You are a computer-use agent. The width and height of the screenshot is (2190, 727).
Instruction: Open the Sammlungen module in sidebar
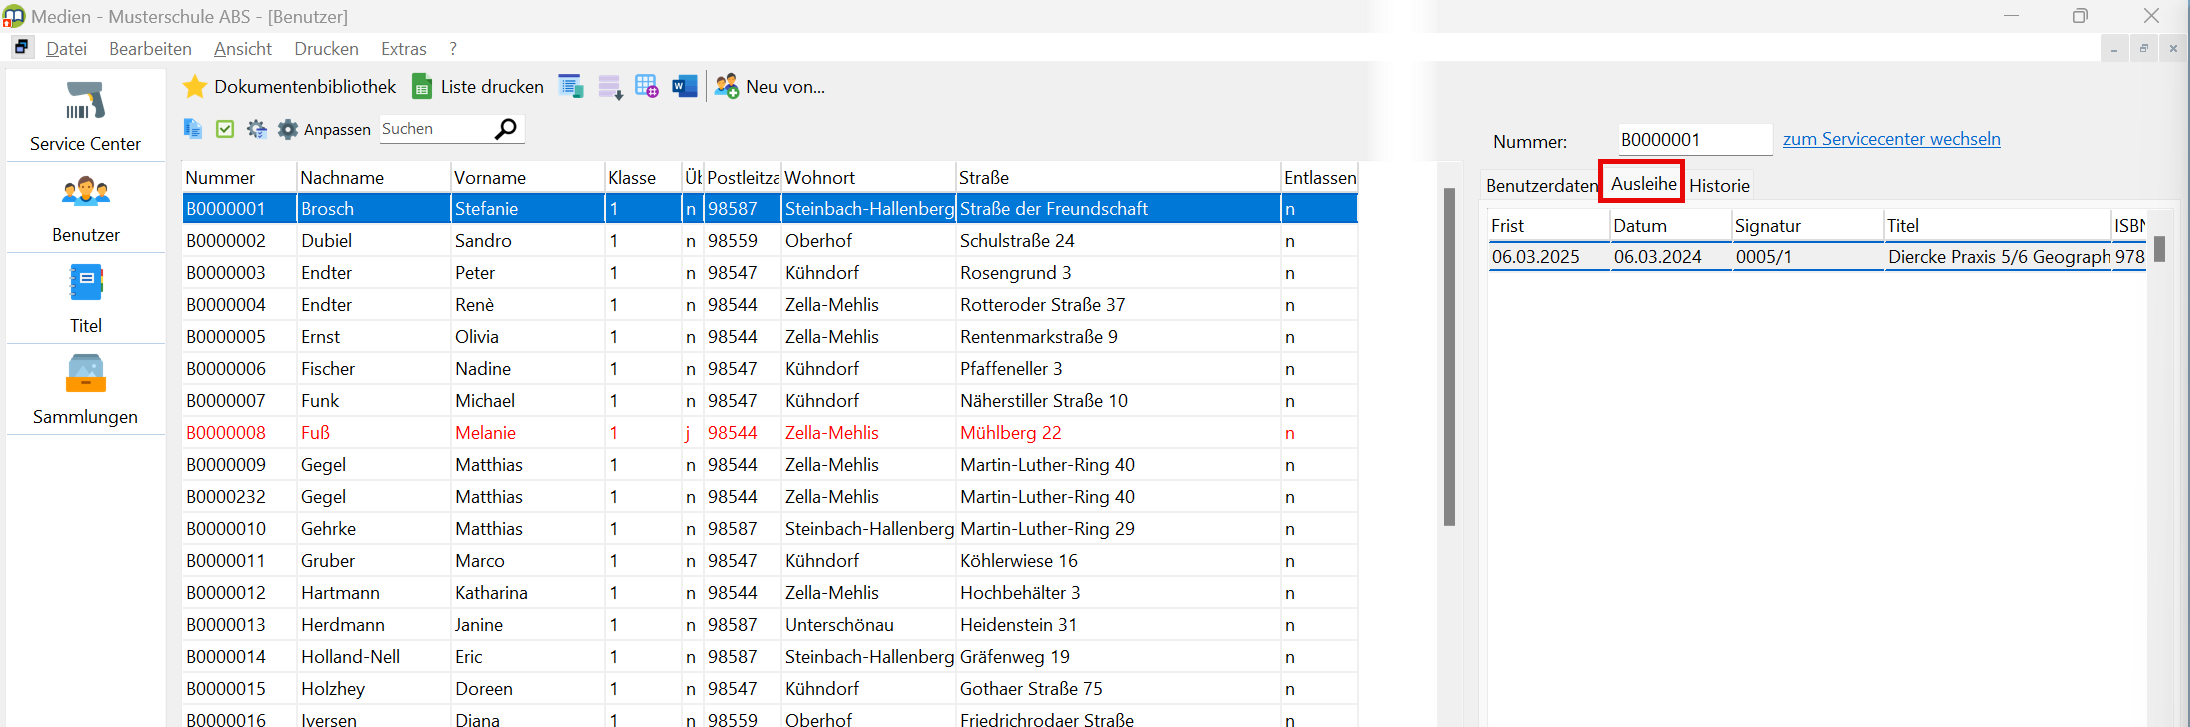tap(85, 390)
